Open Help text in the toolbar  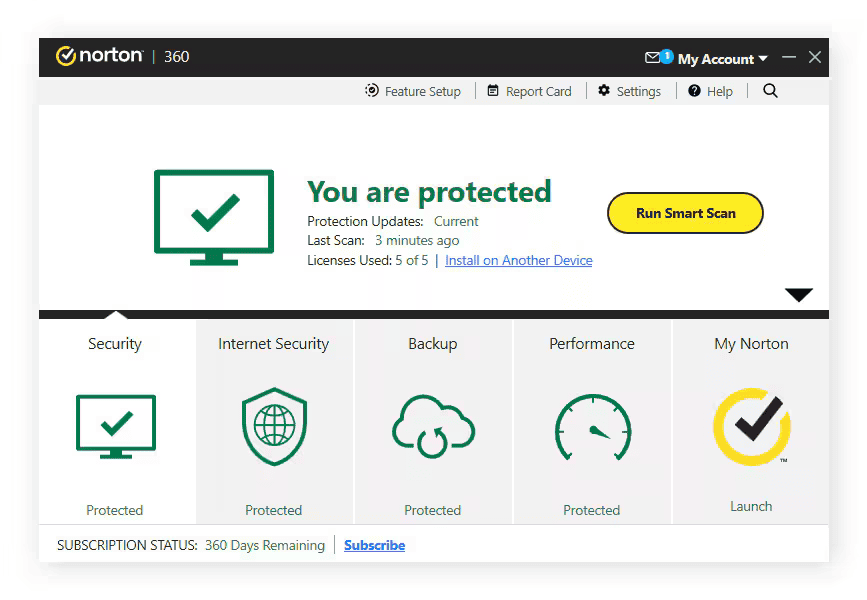[x=719, y=91]
